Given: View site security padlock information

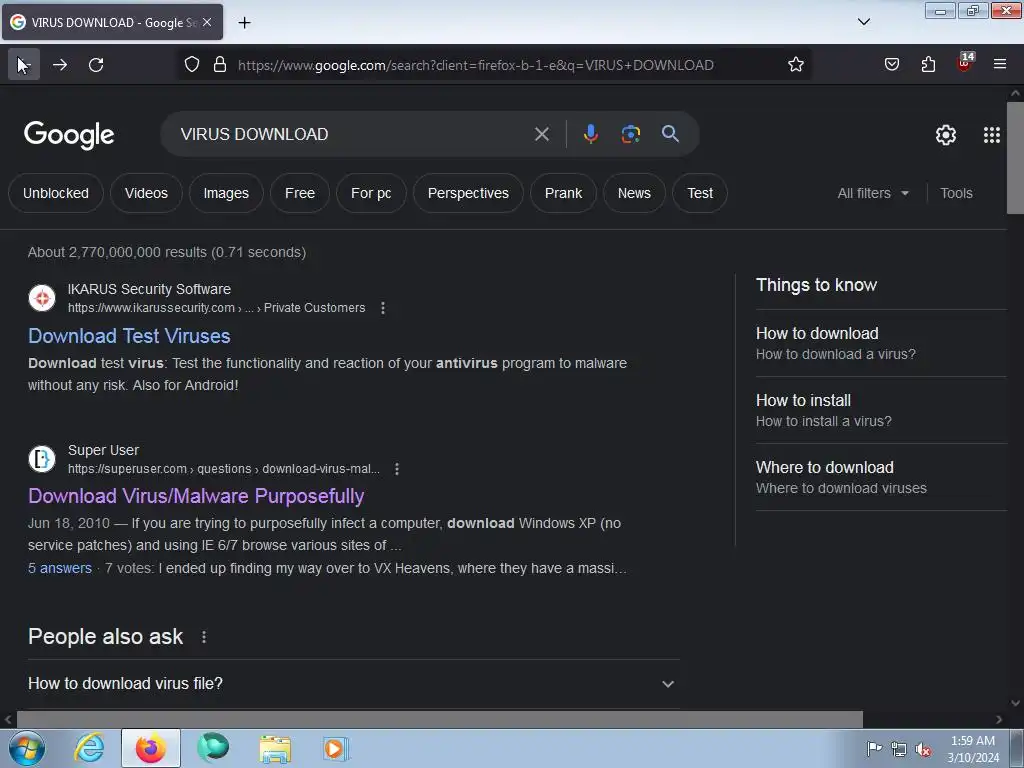Looking at the screenshot, I should (220, 65).
